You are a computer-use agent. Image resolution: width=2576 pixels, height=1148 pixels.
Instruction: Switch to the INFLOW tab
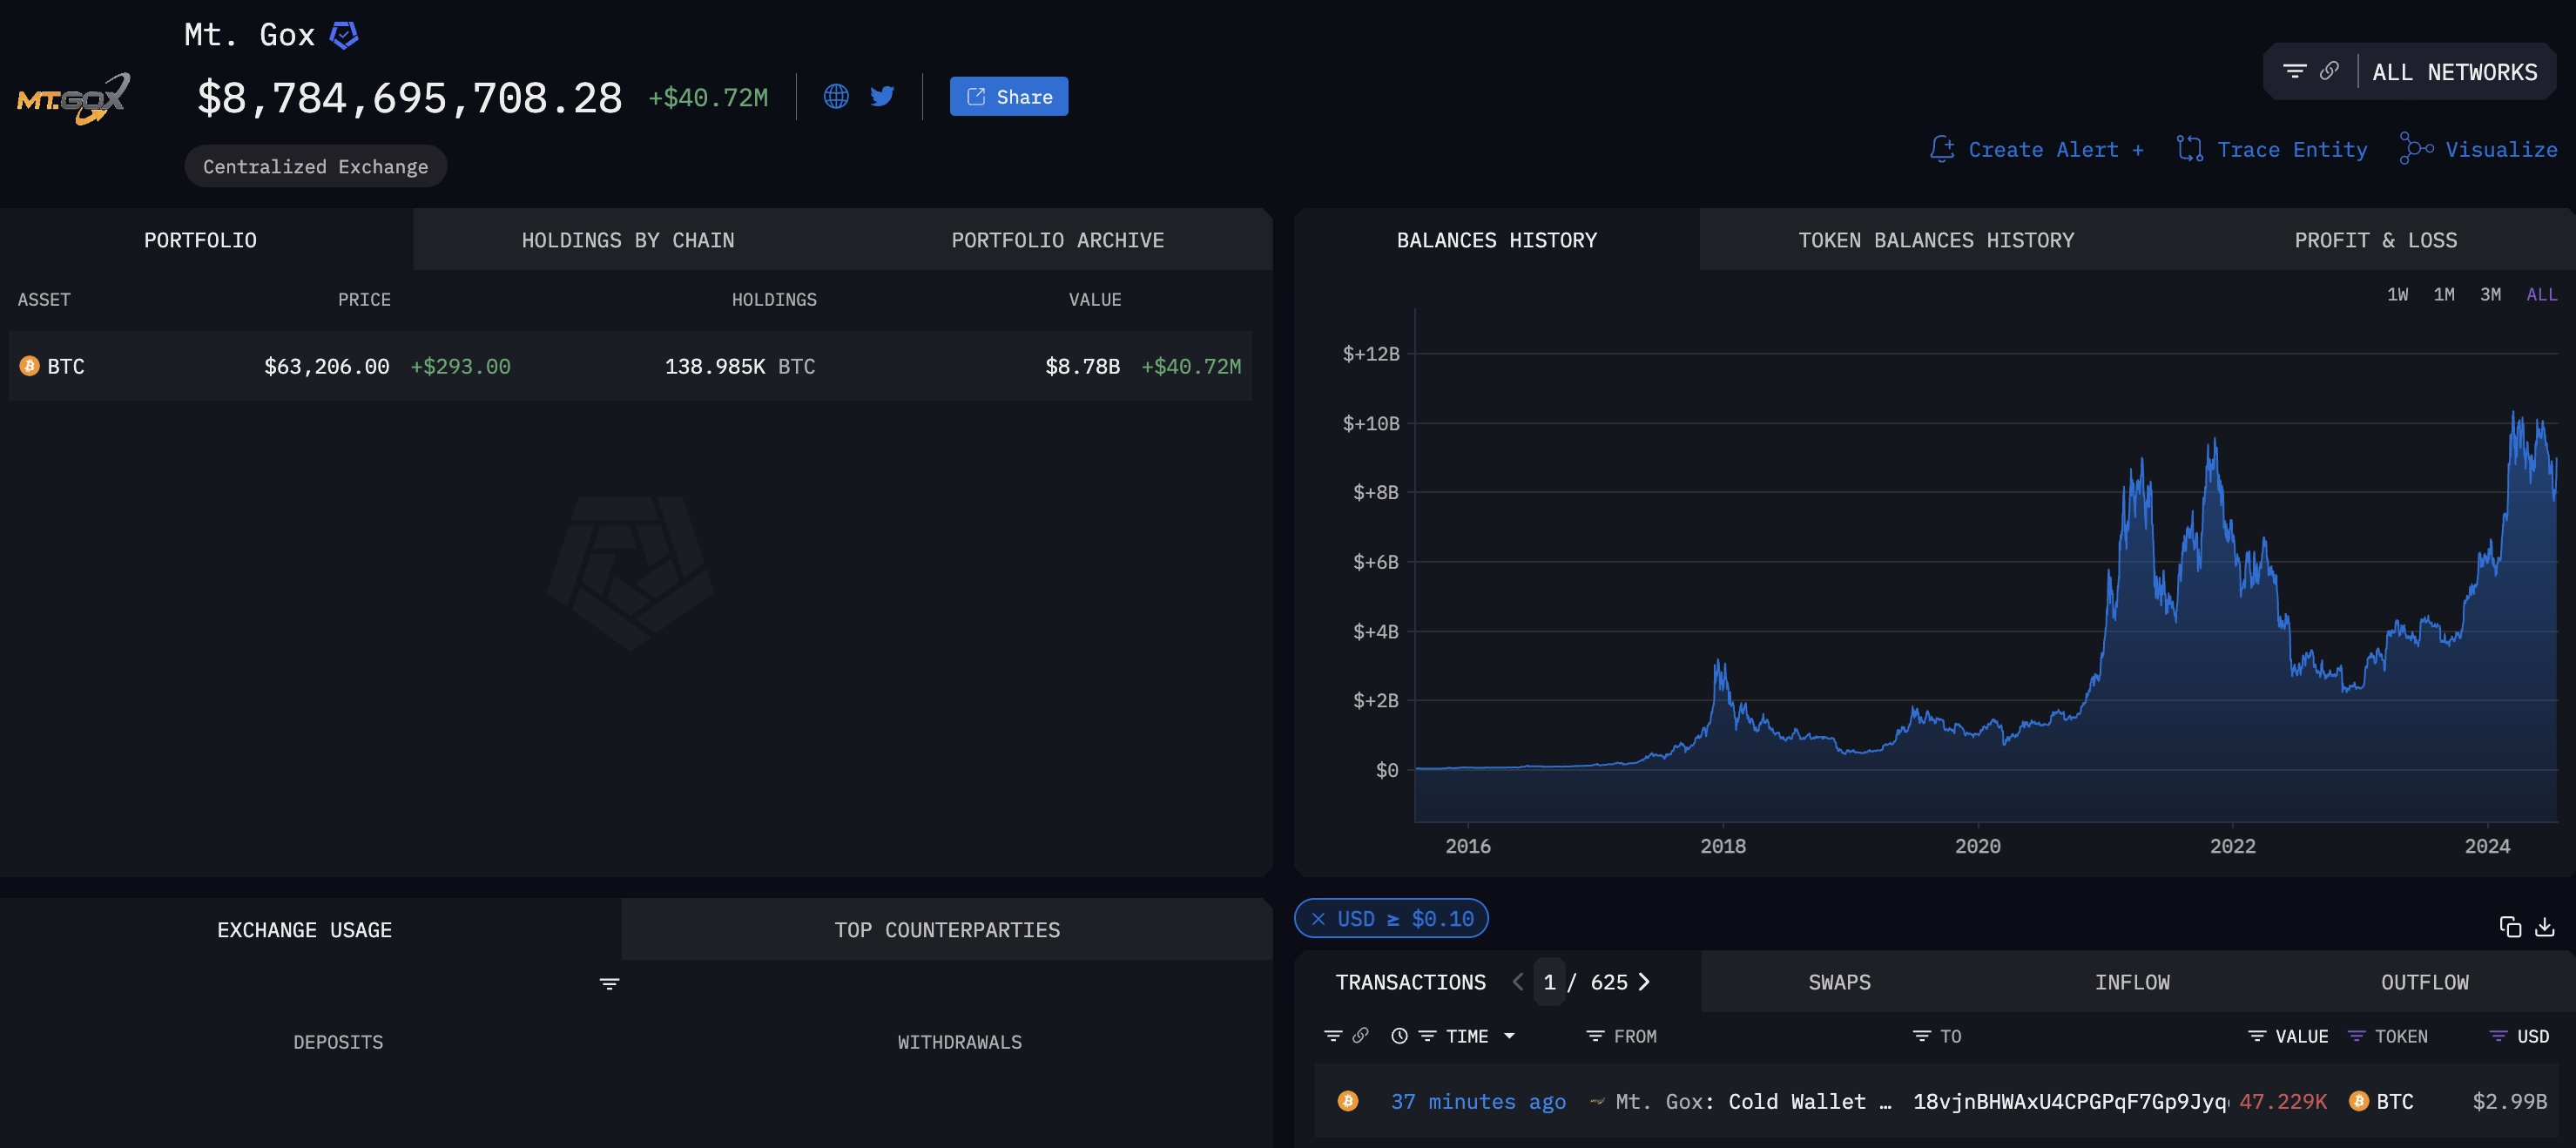pyautogui.click(x=2132, y=982)
